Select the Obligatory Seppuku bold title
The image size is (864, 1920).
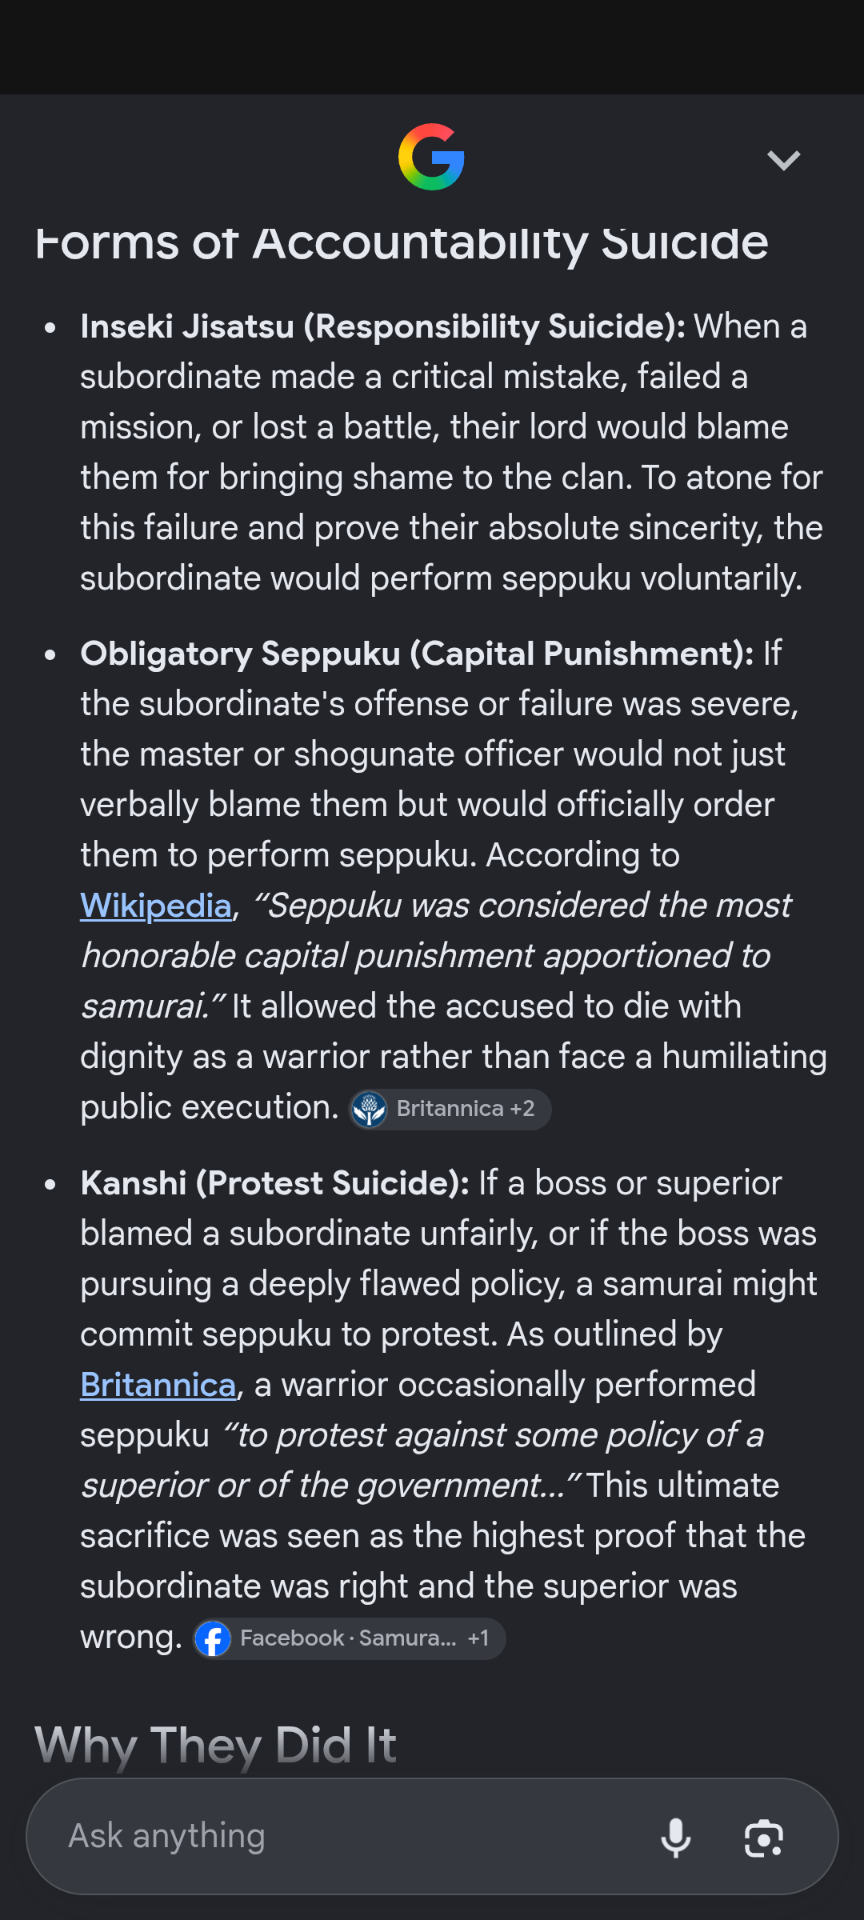tap(417, 654)
